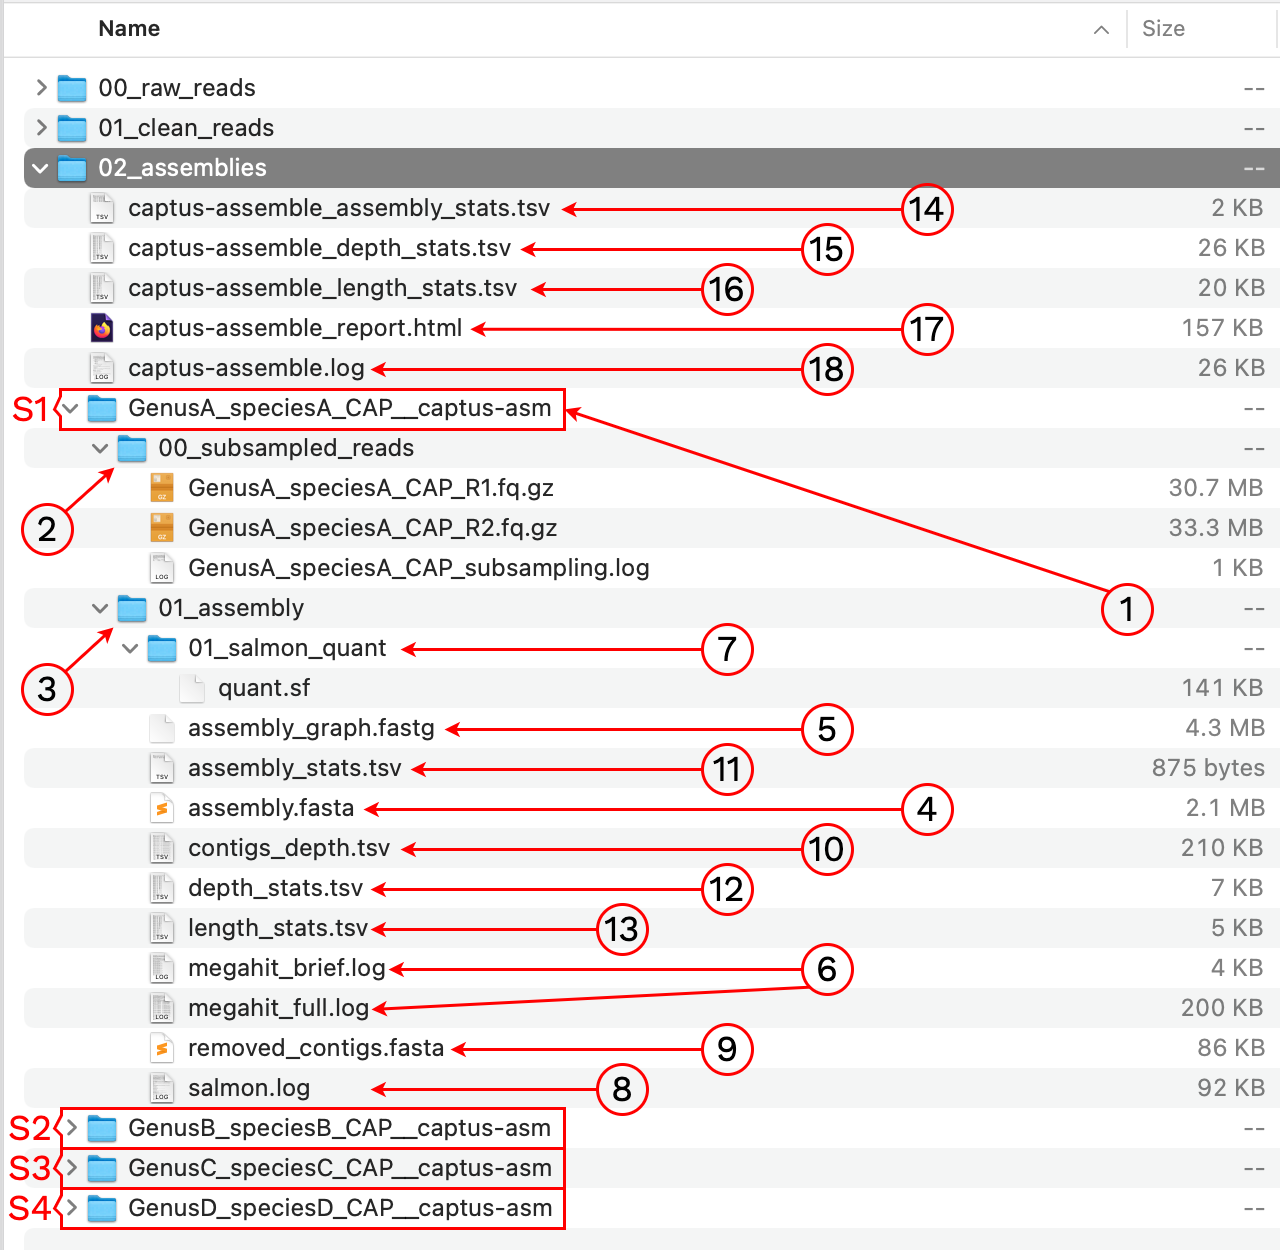This screenshot has height=1250, width=1280.
Task: Expand the 00_raw_reads folder chevron
Action: 41,88
